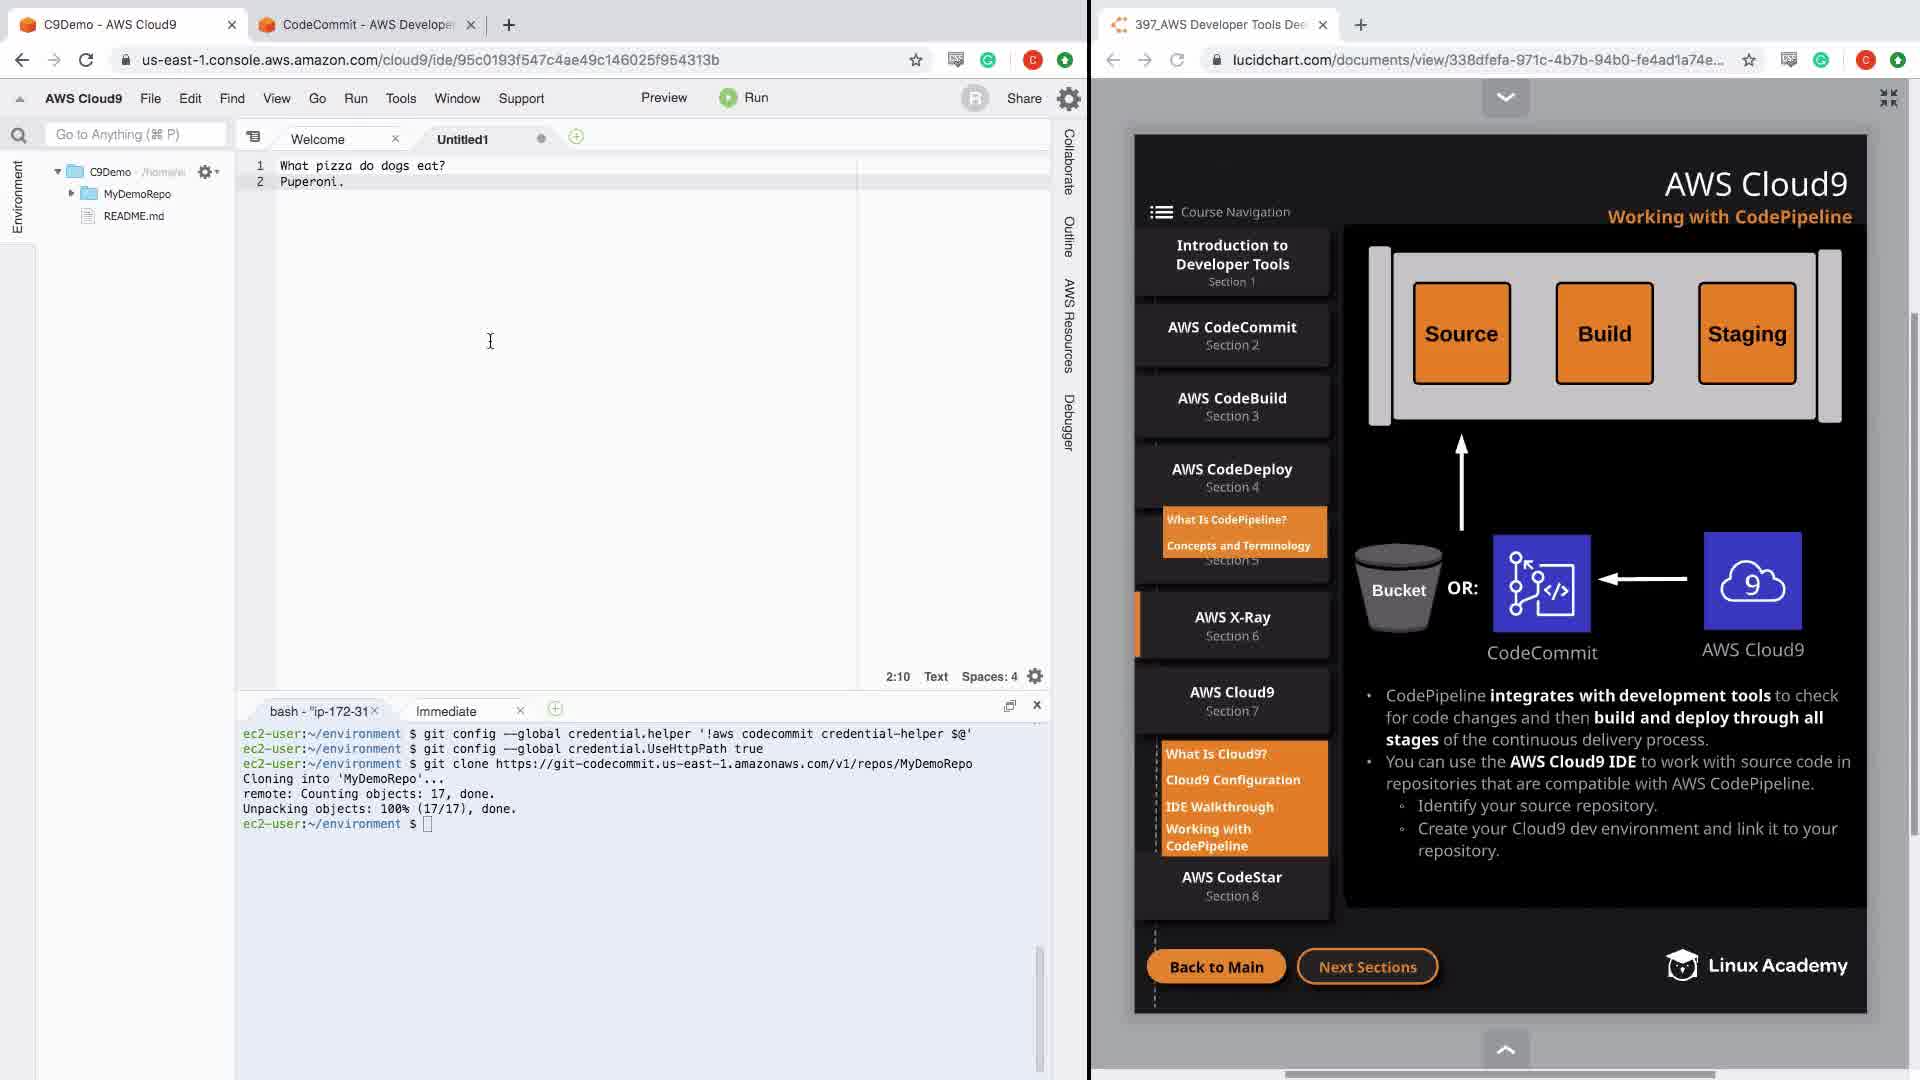Exit fullscreen in Lucidchart viewer
Image resolution: width=1920 pixels, height=1080 pixels.
pyautogui.click(x=1888, y=98)
